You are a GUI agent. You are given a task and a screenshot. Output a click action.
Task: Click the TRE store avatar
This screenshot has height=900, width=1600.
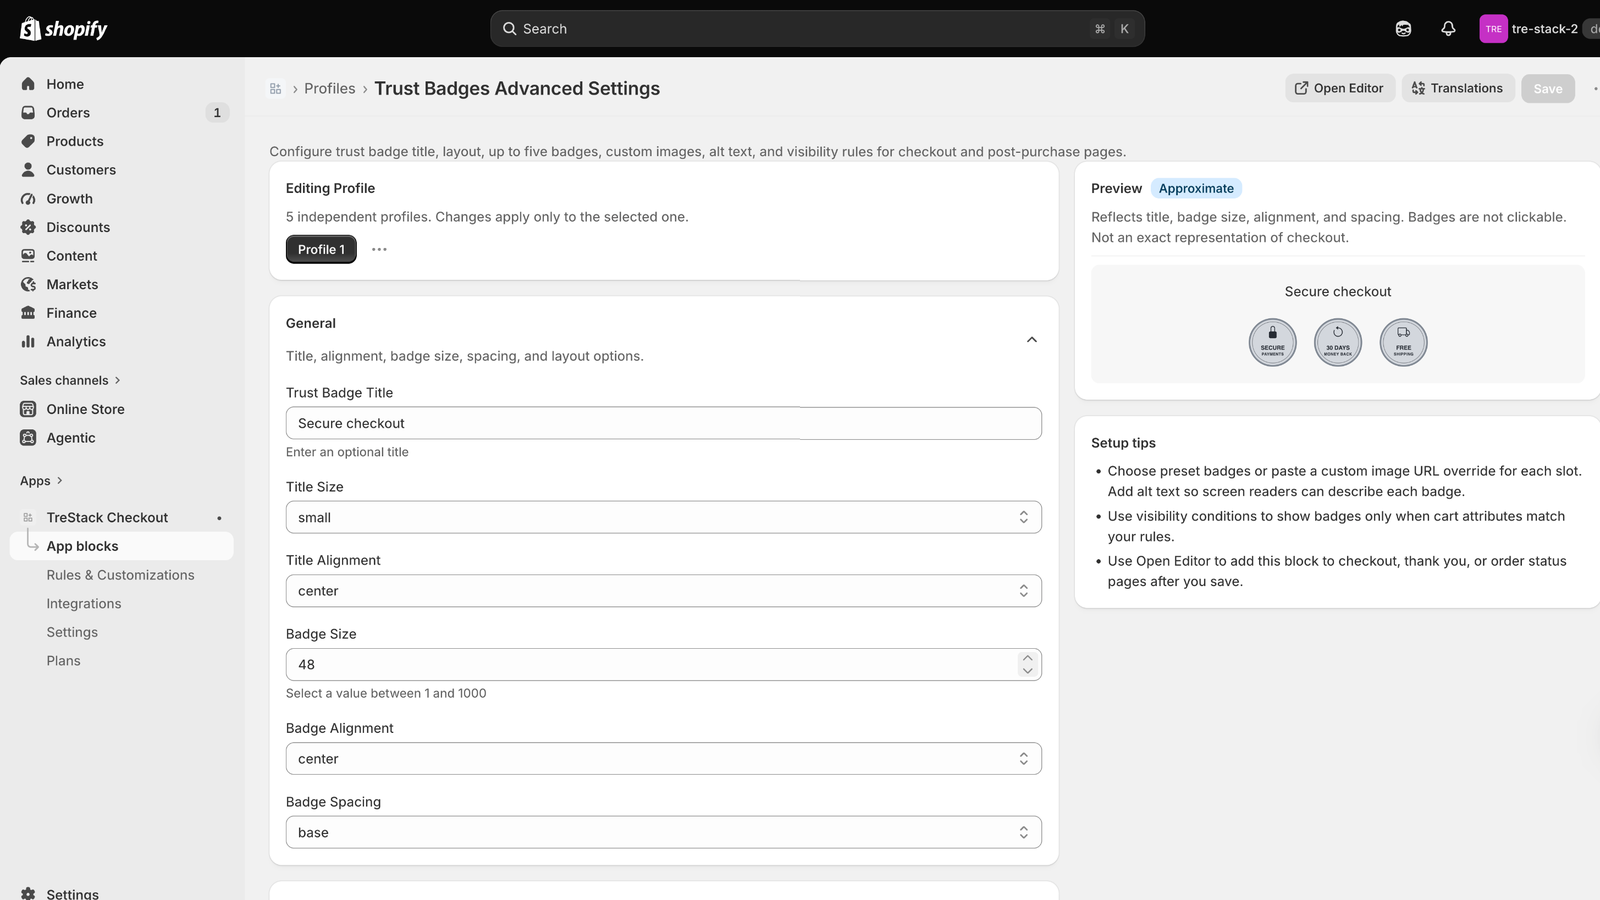pos(1493,29)
